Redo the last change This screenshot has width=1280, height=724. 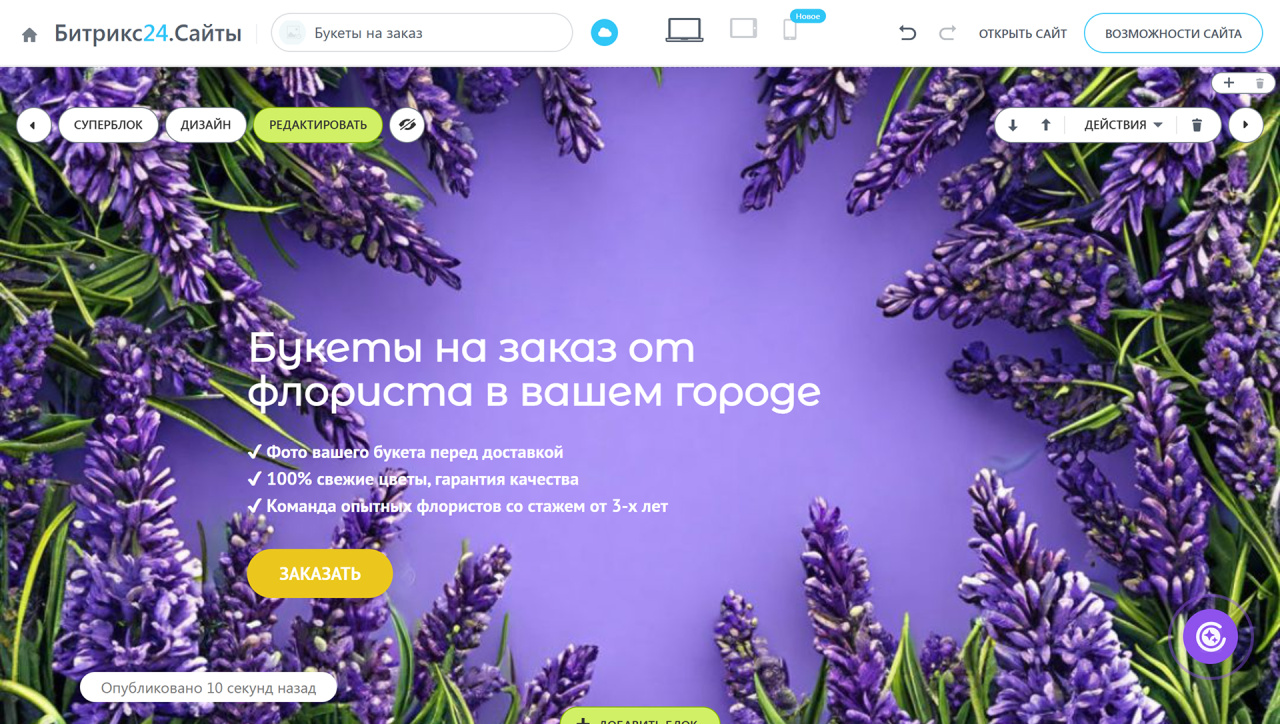click(947, 33)
